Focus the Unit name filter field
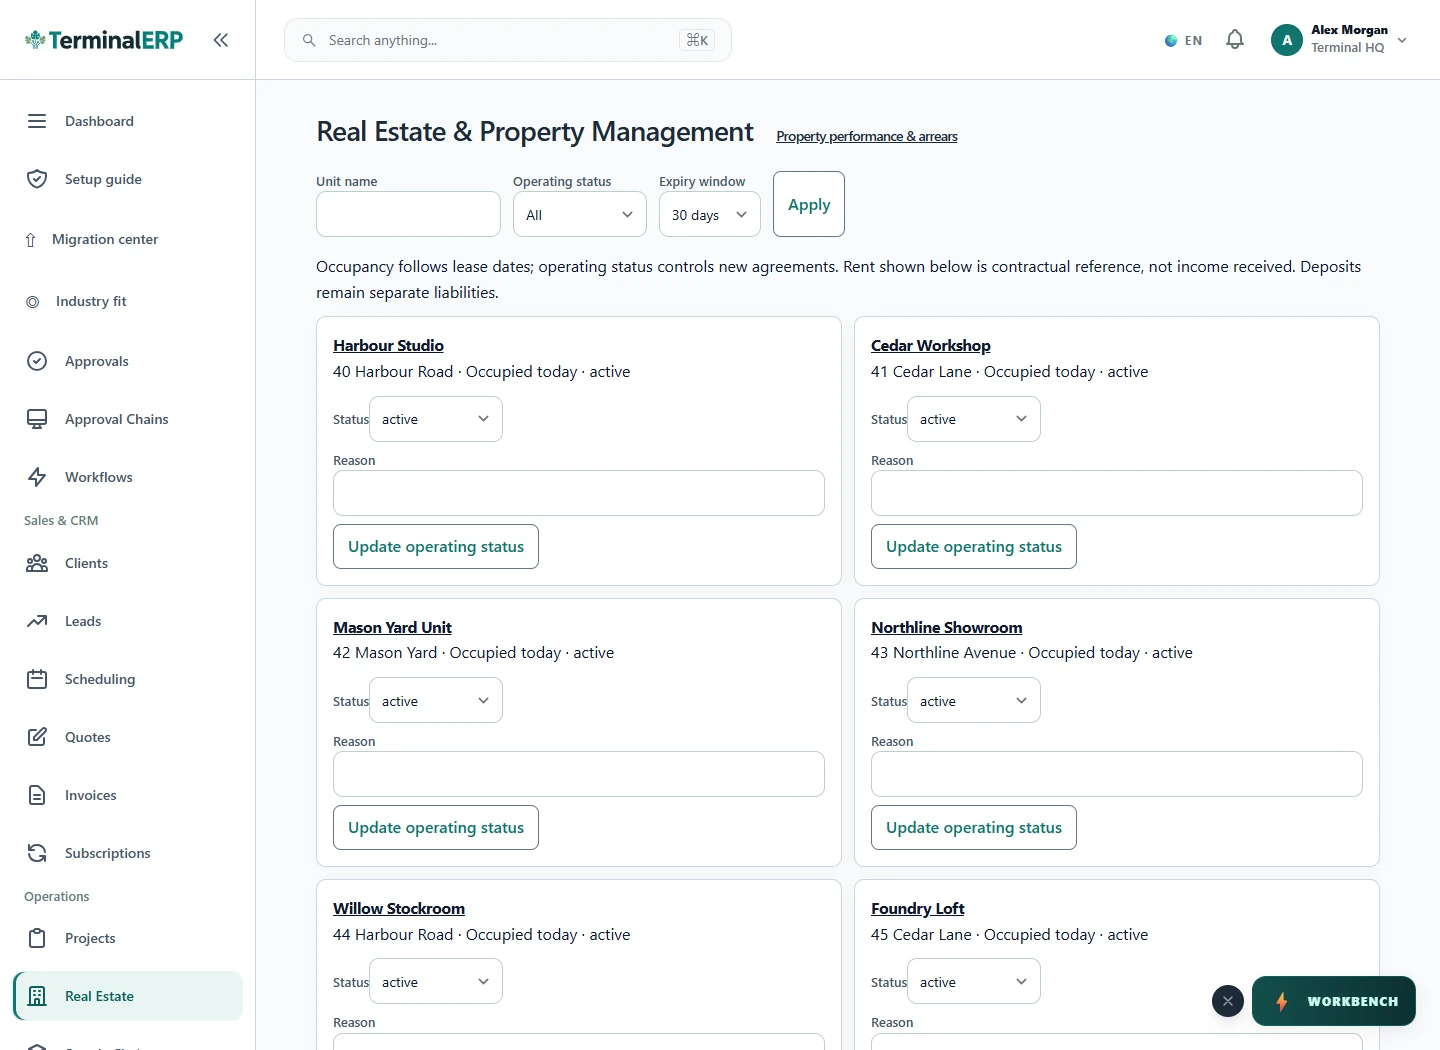Screen dimensions: 1440x1050 coord(408,214)
